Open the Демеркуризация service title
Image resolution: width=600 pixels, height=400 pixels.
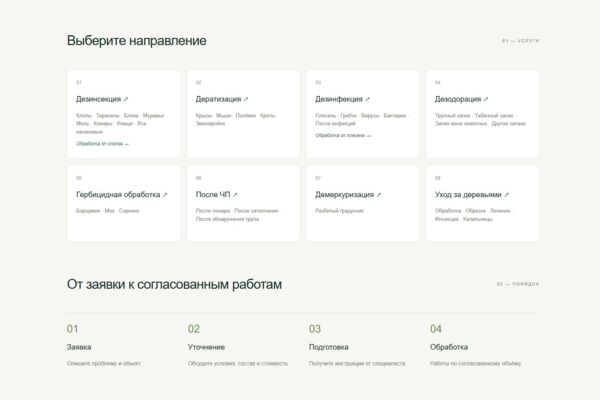(x=344, y=194)
